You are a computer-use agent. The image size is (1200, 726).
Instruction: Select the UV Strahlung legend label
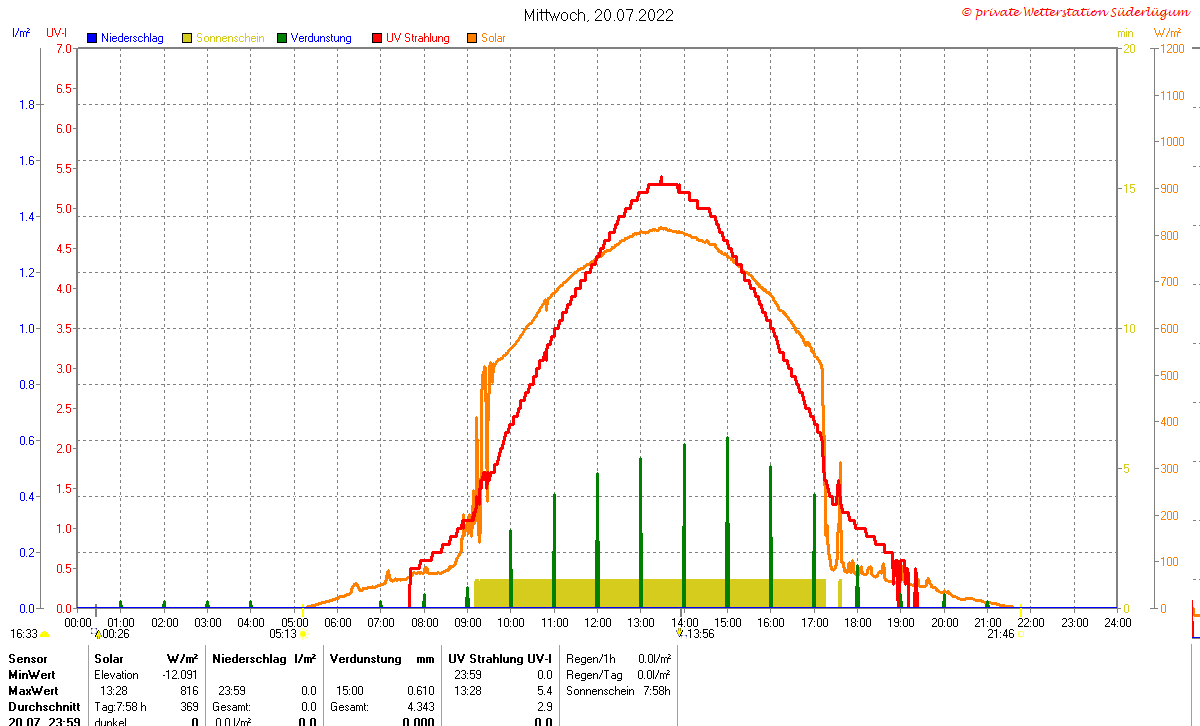point(418,38)
